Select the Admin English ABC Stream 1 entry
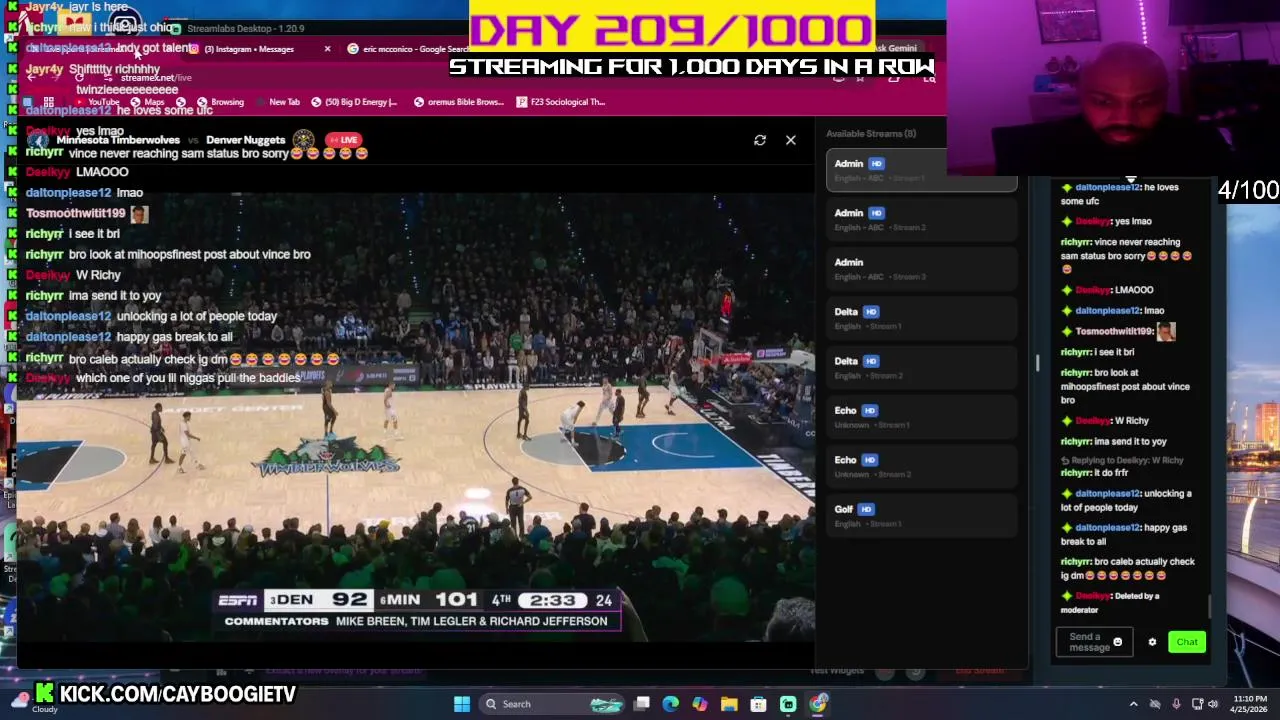 tap(921, 170)
